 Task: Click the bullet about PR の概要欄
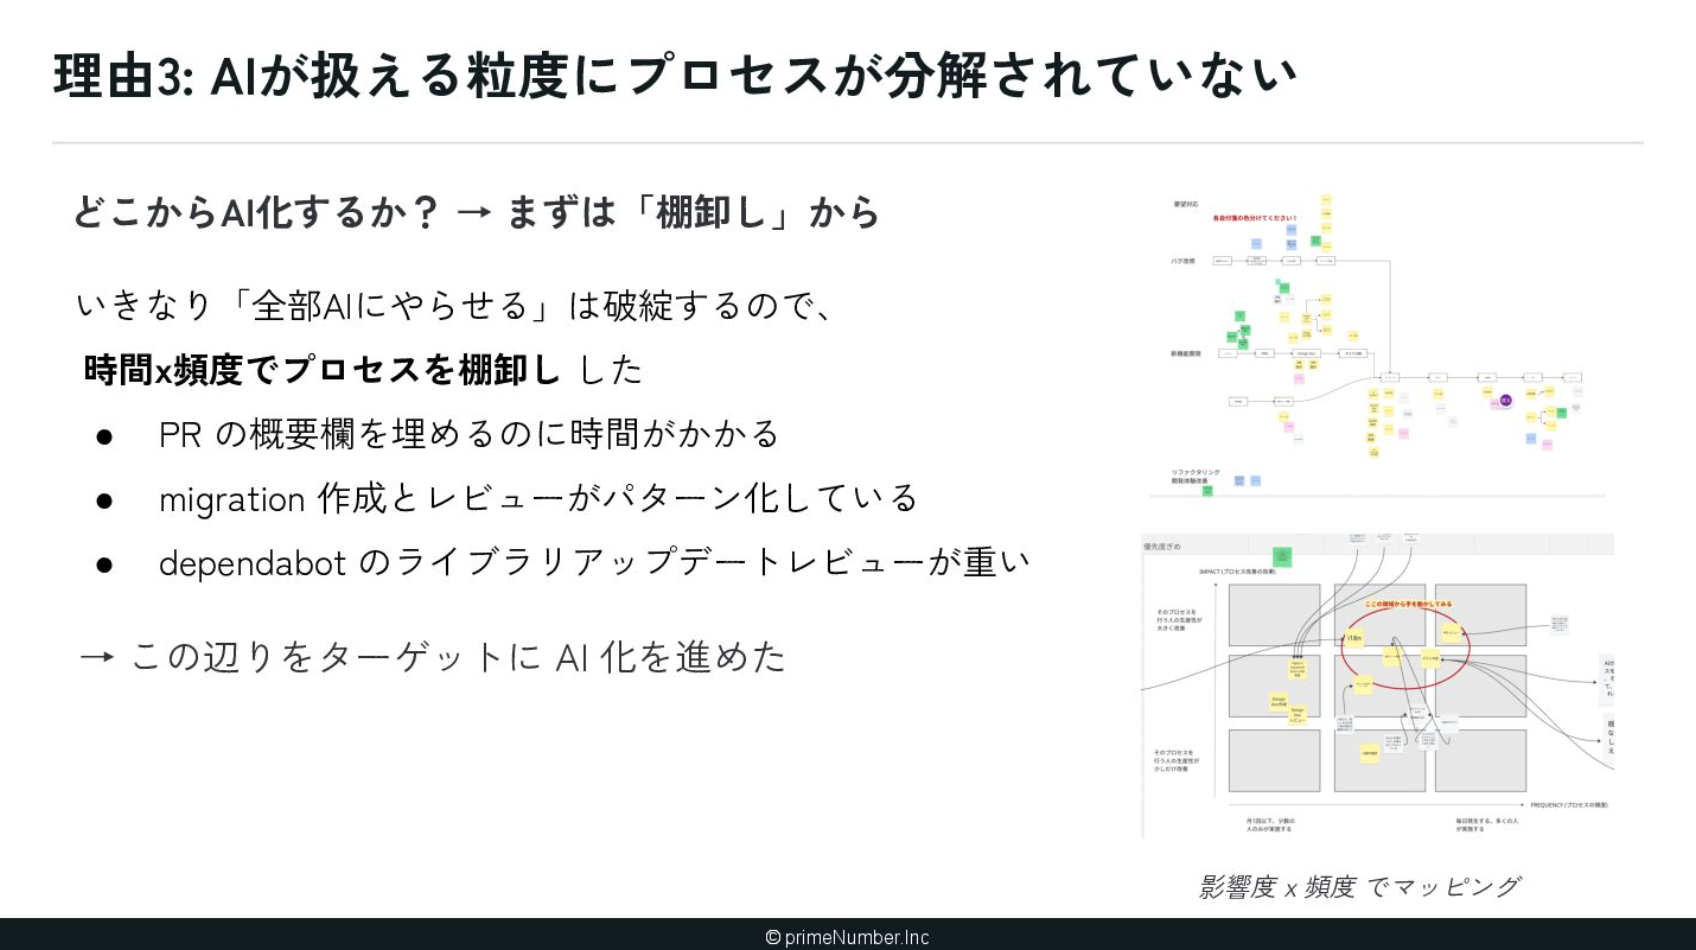(468, 434)
